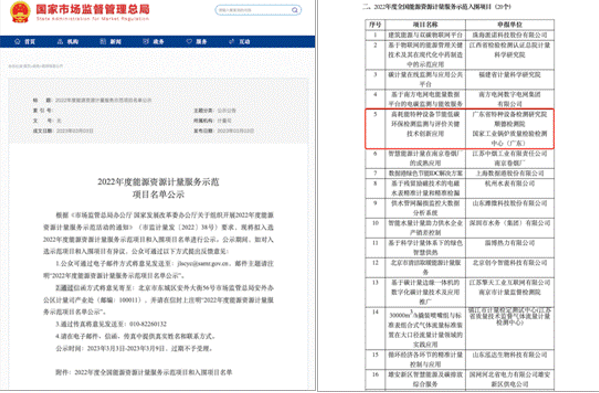The height and width of the screenshot is (393, 599).
Task: Select cell 南方电网数字电网集团有限公司
Action: point(510,99)
